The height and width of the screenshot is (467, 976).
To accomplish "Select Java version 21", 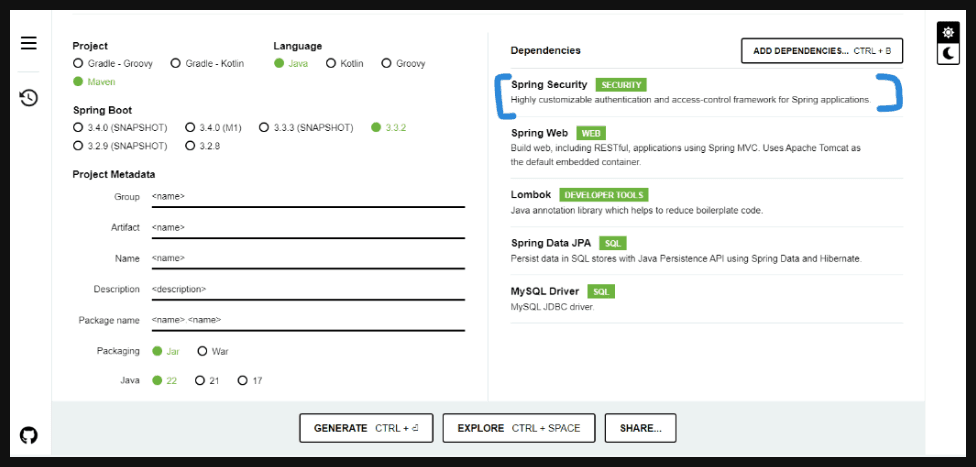I will pyautogui.click(x=208, y=380).
